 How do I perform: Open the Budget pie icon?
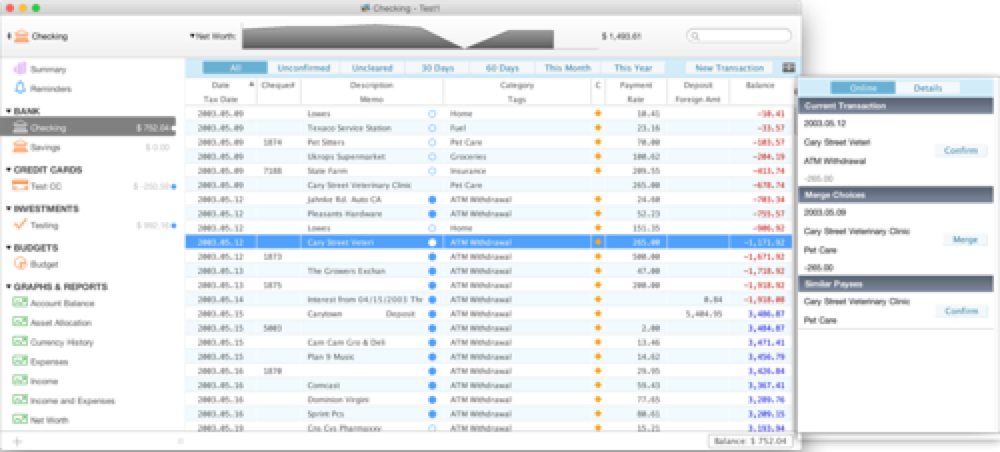(20, 264)
